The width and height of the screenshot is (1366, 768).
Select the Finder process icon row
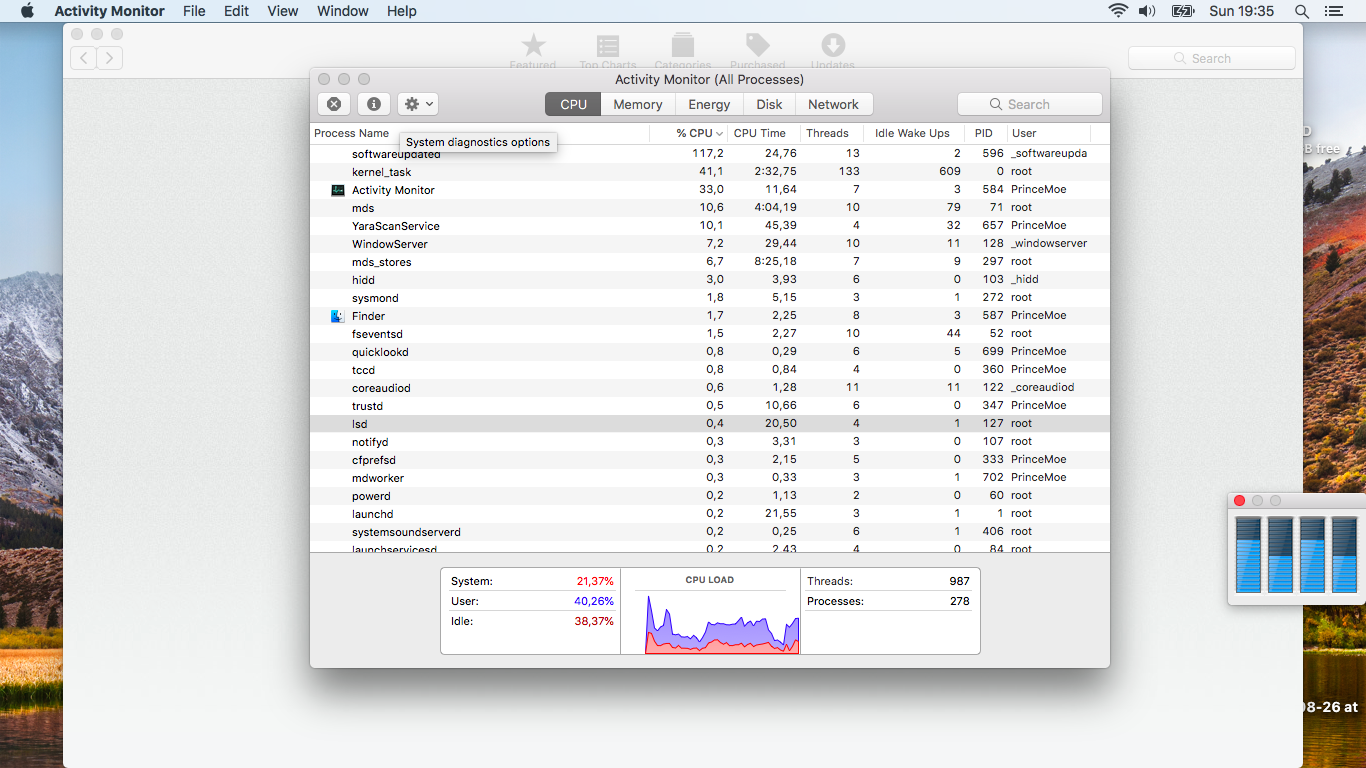coord(338,316)
